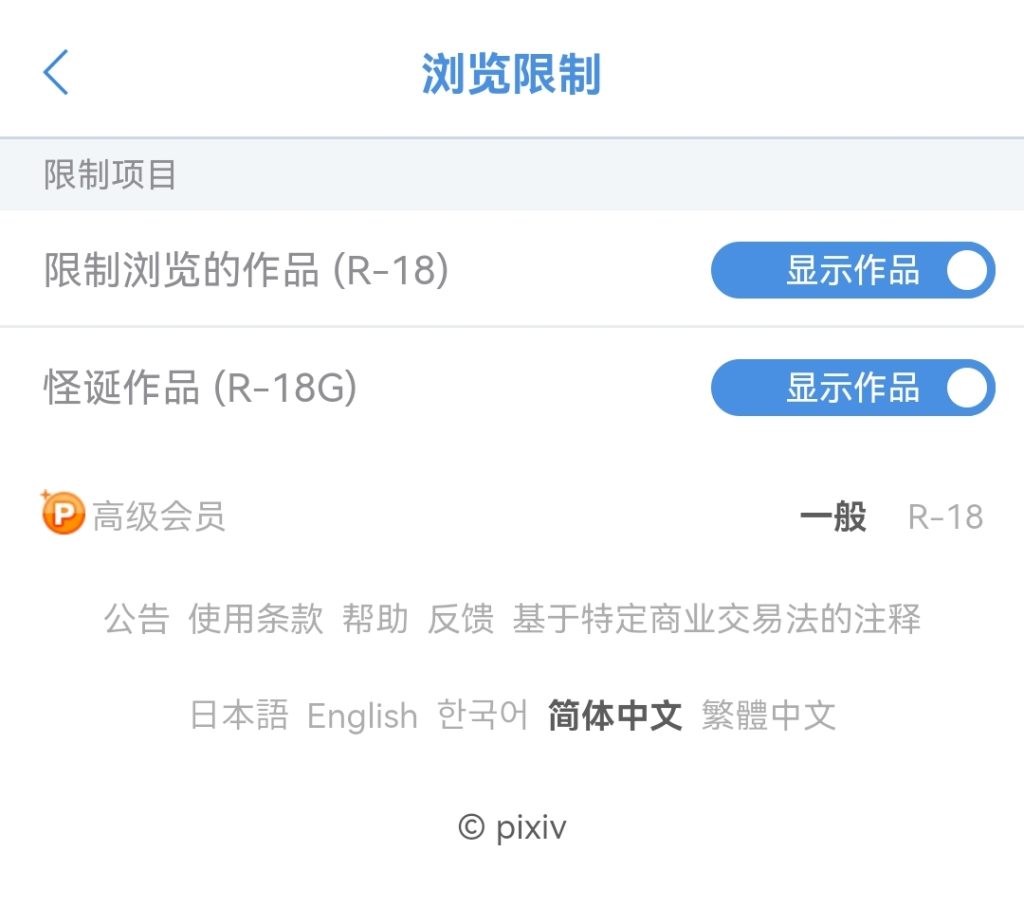
Task: Tap the back arrow icon
Action: pos(56,73)
